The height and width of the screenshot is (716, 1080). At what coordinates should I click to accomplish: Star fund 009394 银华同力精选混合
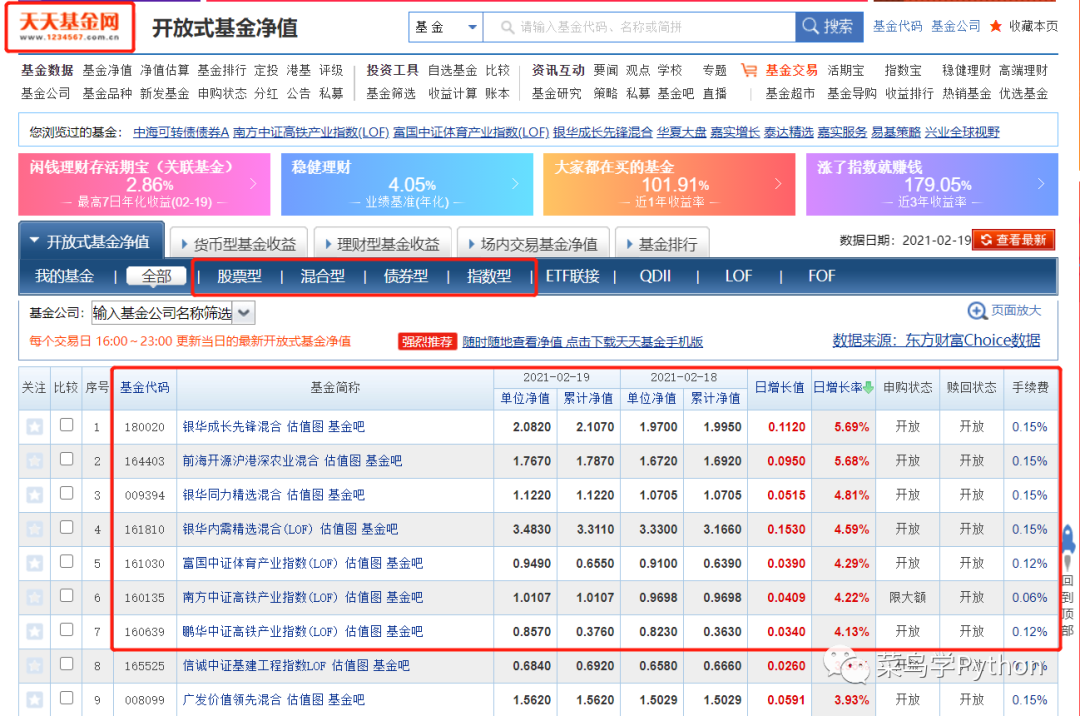34,495
